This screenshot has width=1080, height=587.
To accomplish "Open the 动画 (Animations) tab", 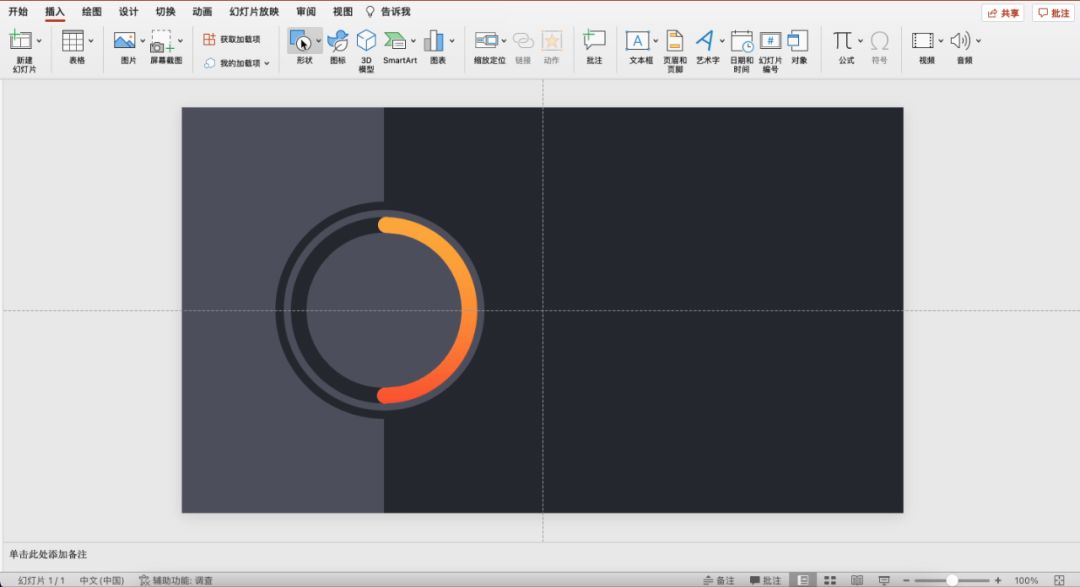I will click(202, 12).
